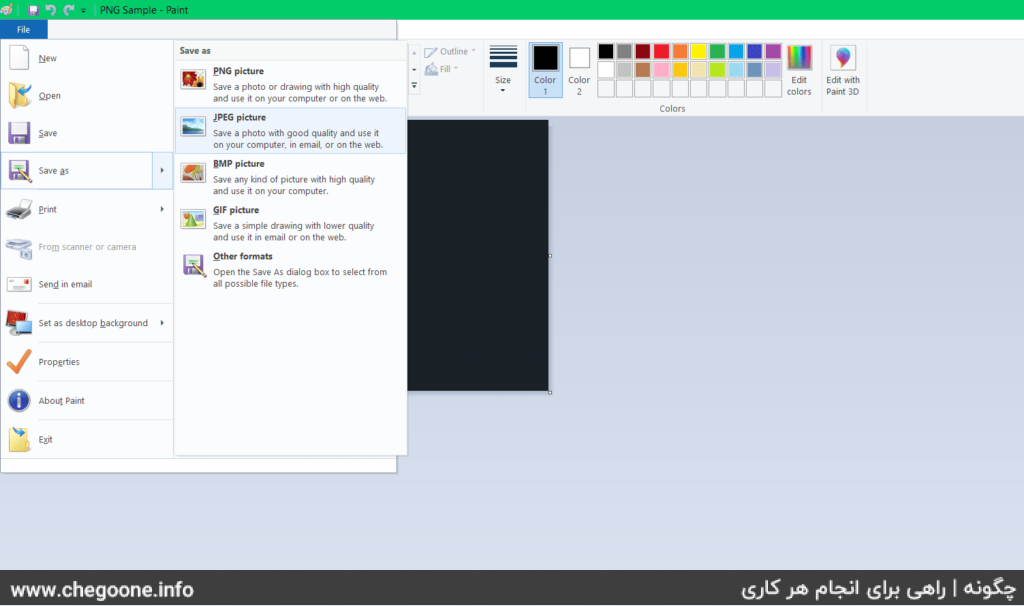
Task: Choose Other formats save option
Action: click(x=290, y=270)
